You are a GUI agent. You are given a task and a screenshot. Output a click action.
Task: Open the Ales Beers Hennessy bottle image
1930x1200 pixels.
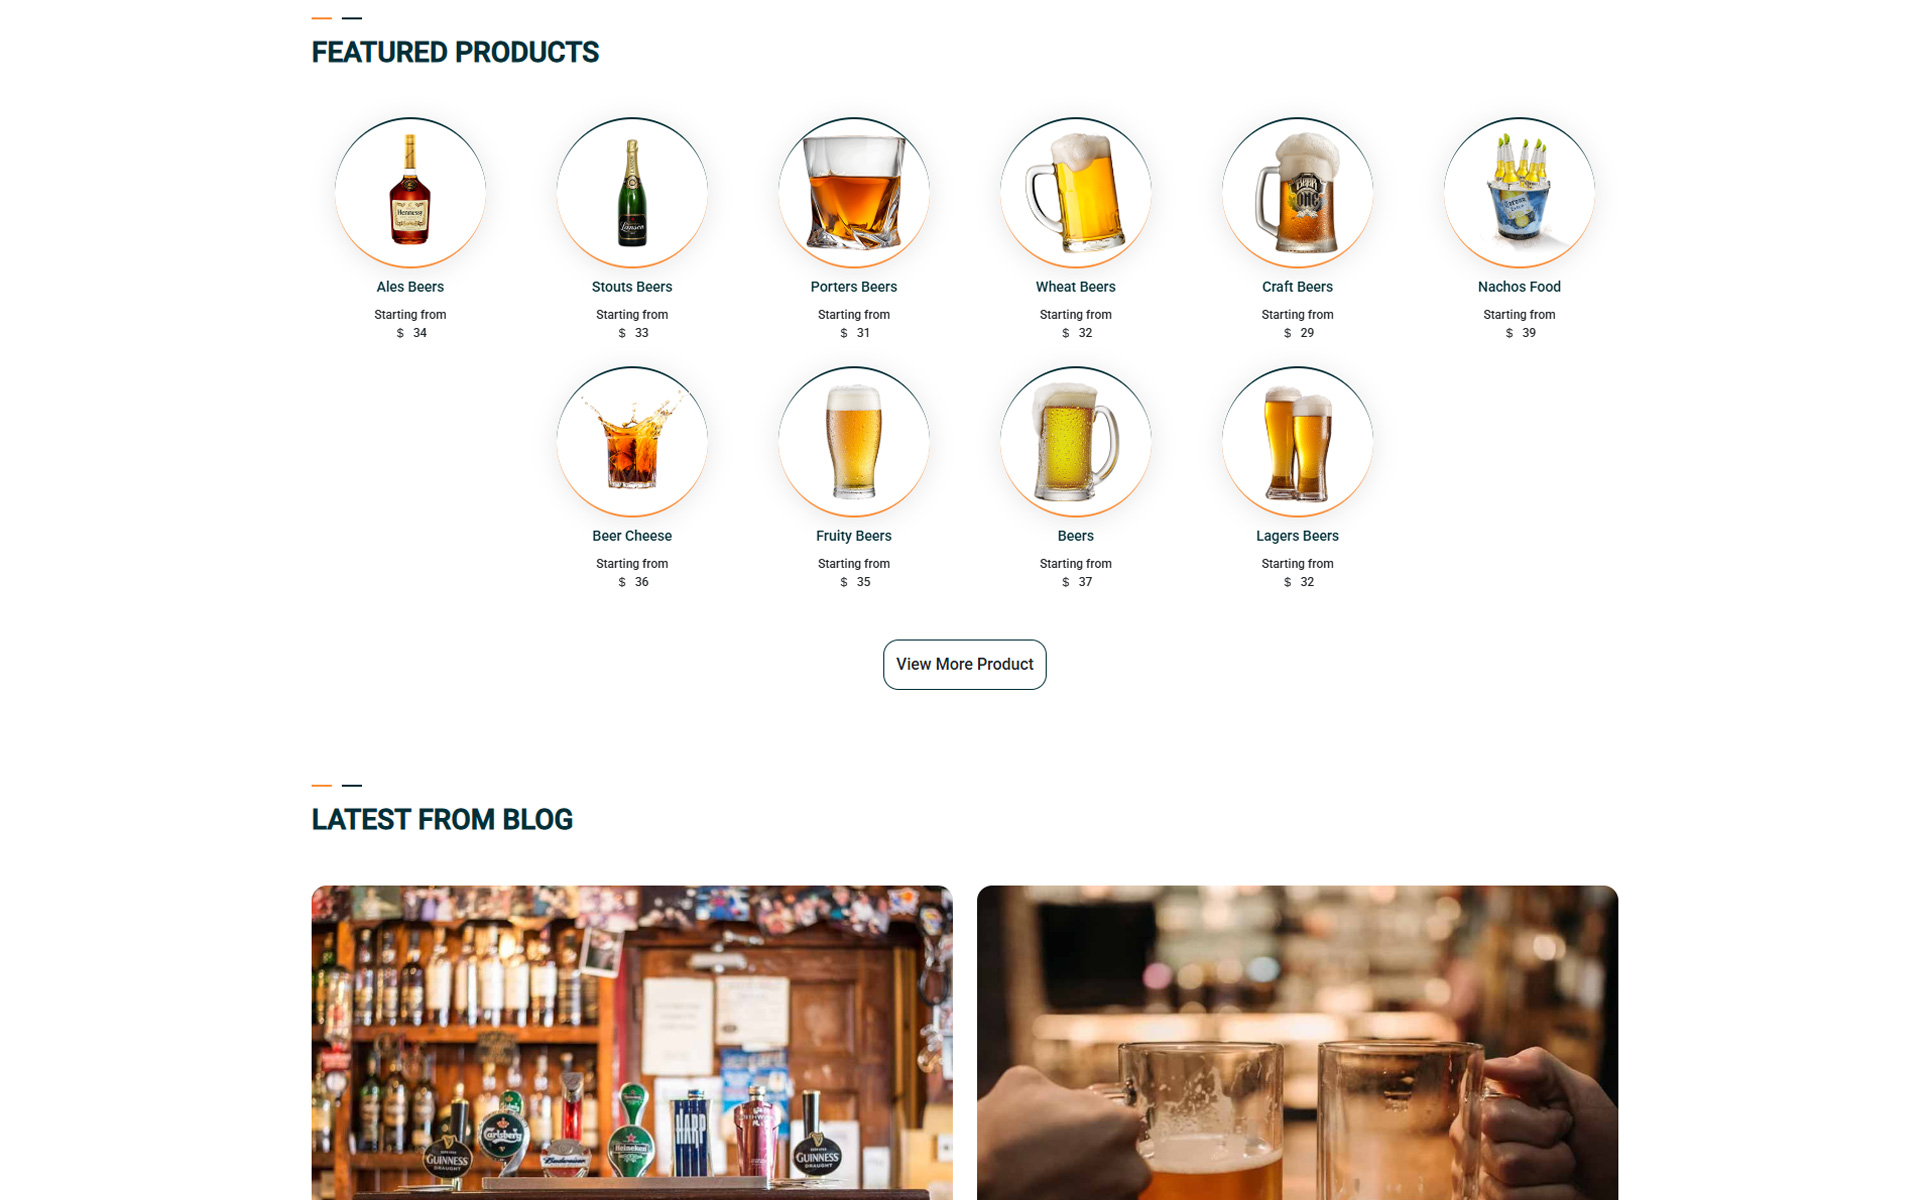[x=410, y=193]
